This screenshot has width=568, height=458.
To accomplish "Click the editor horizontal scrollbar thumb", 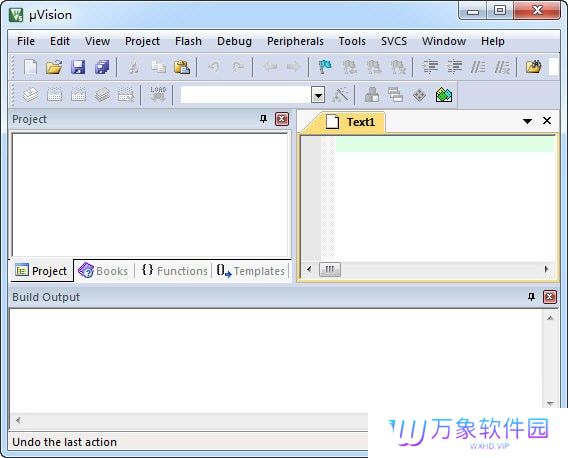I will click(330, 270).
